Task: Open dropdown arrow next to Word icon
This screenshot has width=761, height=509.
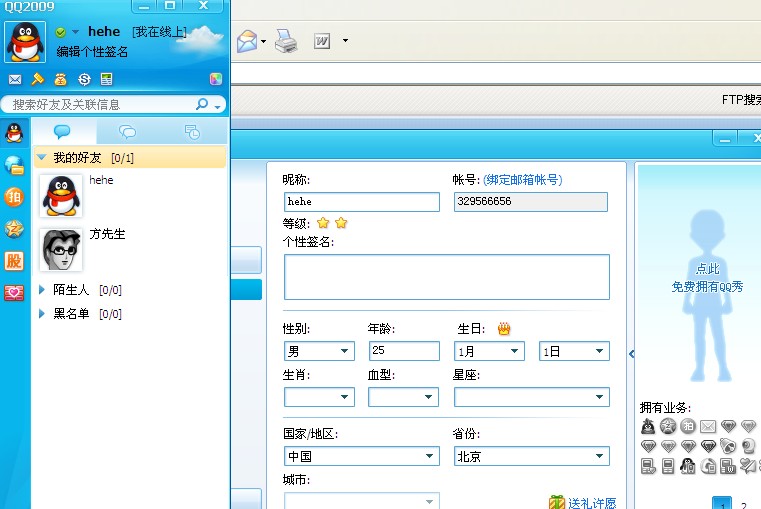Action: [x=346, y=40]
